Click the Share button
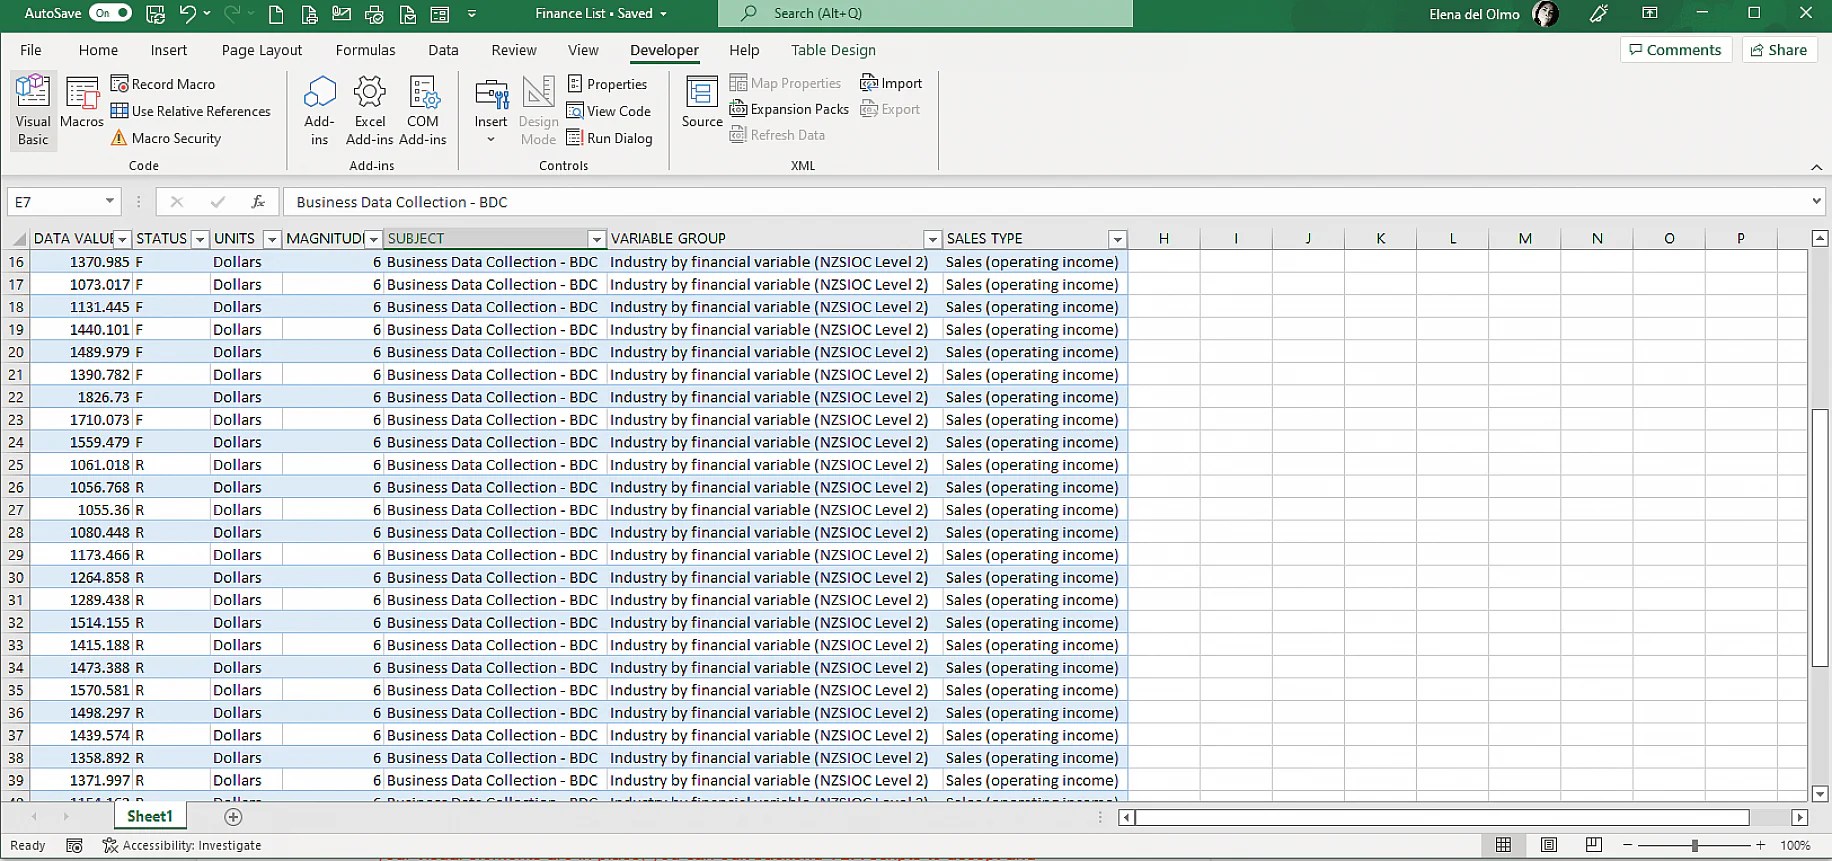This screenshot has width=1832, height=861. [x=1778, y=50]
